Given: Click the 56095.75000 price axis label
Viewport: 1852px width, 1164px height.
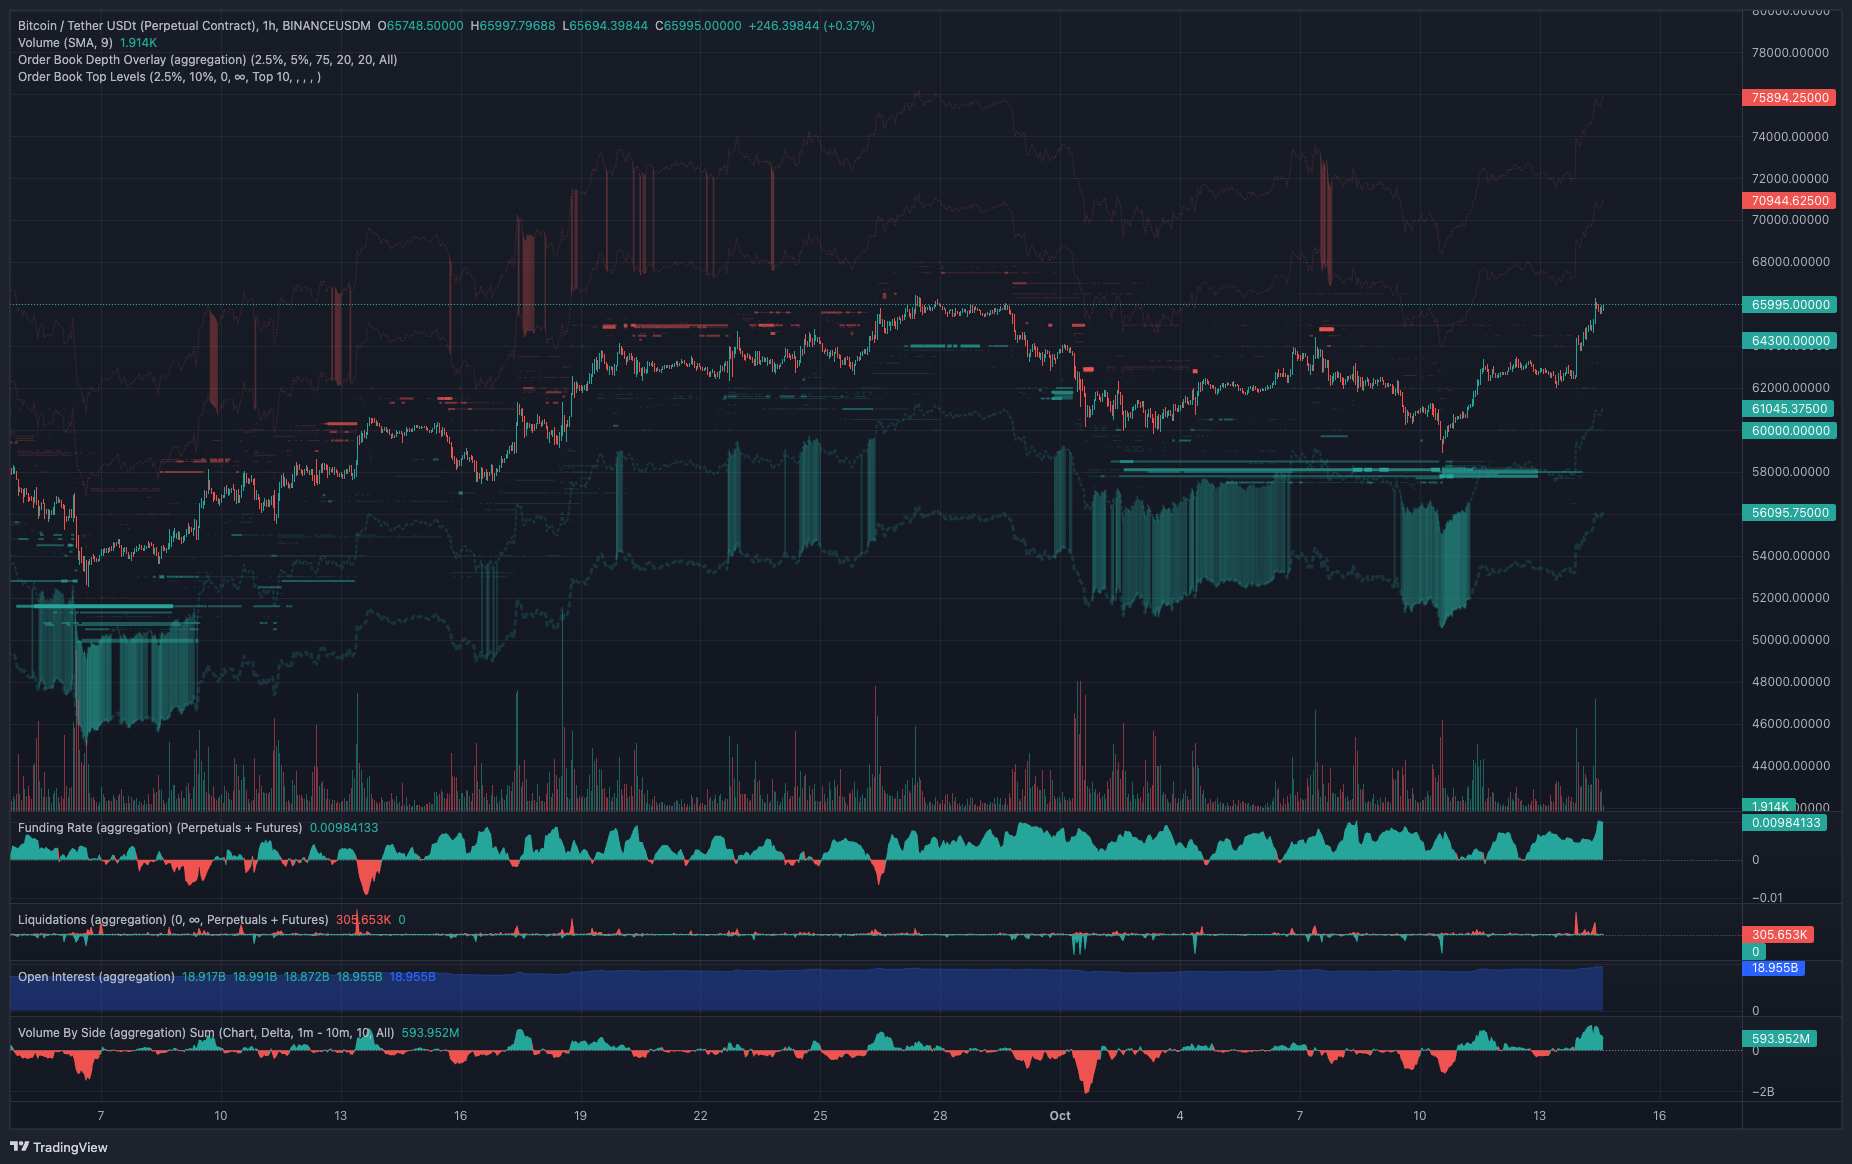Looking at the screenshot, I should tap(1789, 513).
